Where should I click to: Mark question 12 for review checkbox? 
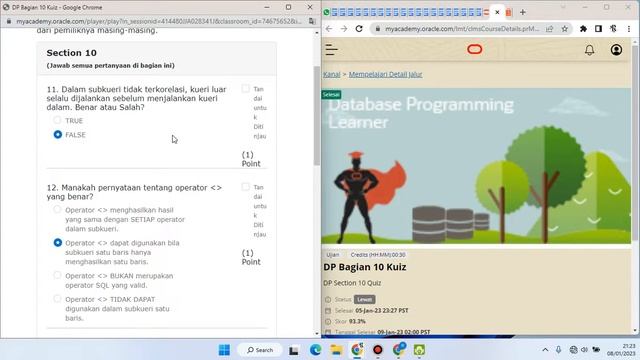pos(245,187)
